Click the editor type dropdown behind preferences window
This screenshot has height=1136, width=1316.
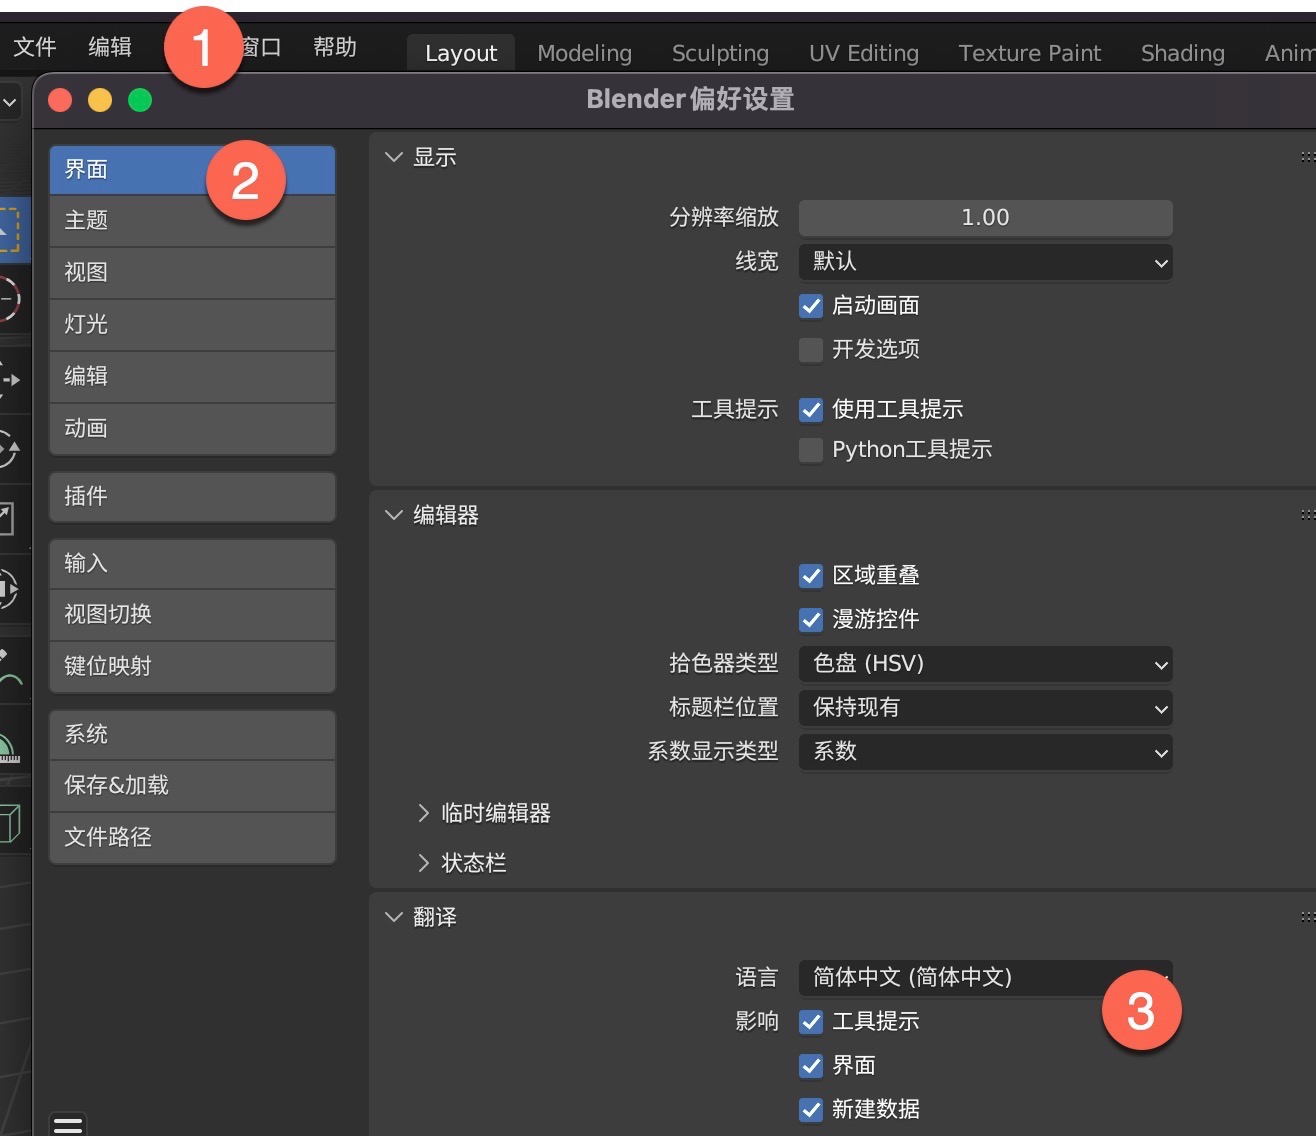[x=9, y=102]
